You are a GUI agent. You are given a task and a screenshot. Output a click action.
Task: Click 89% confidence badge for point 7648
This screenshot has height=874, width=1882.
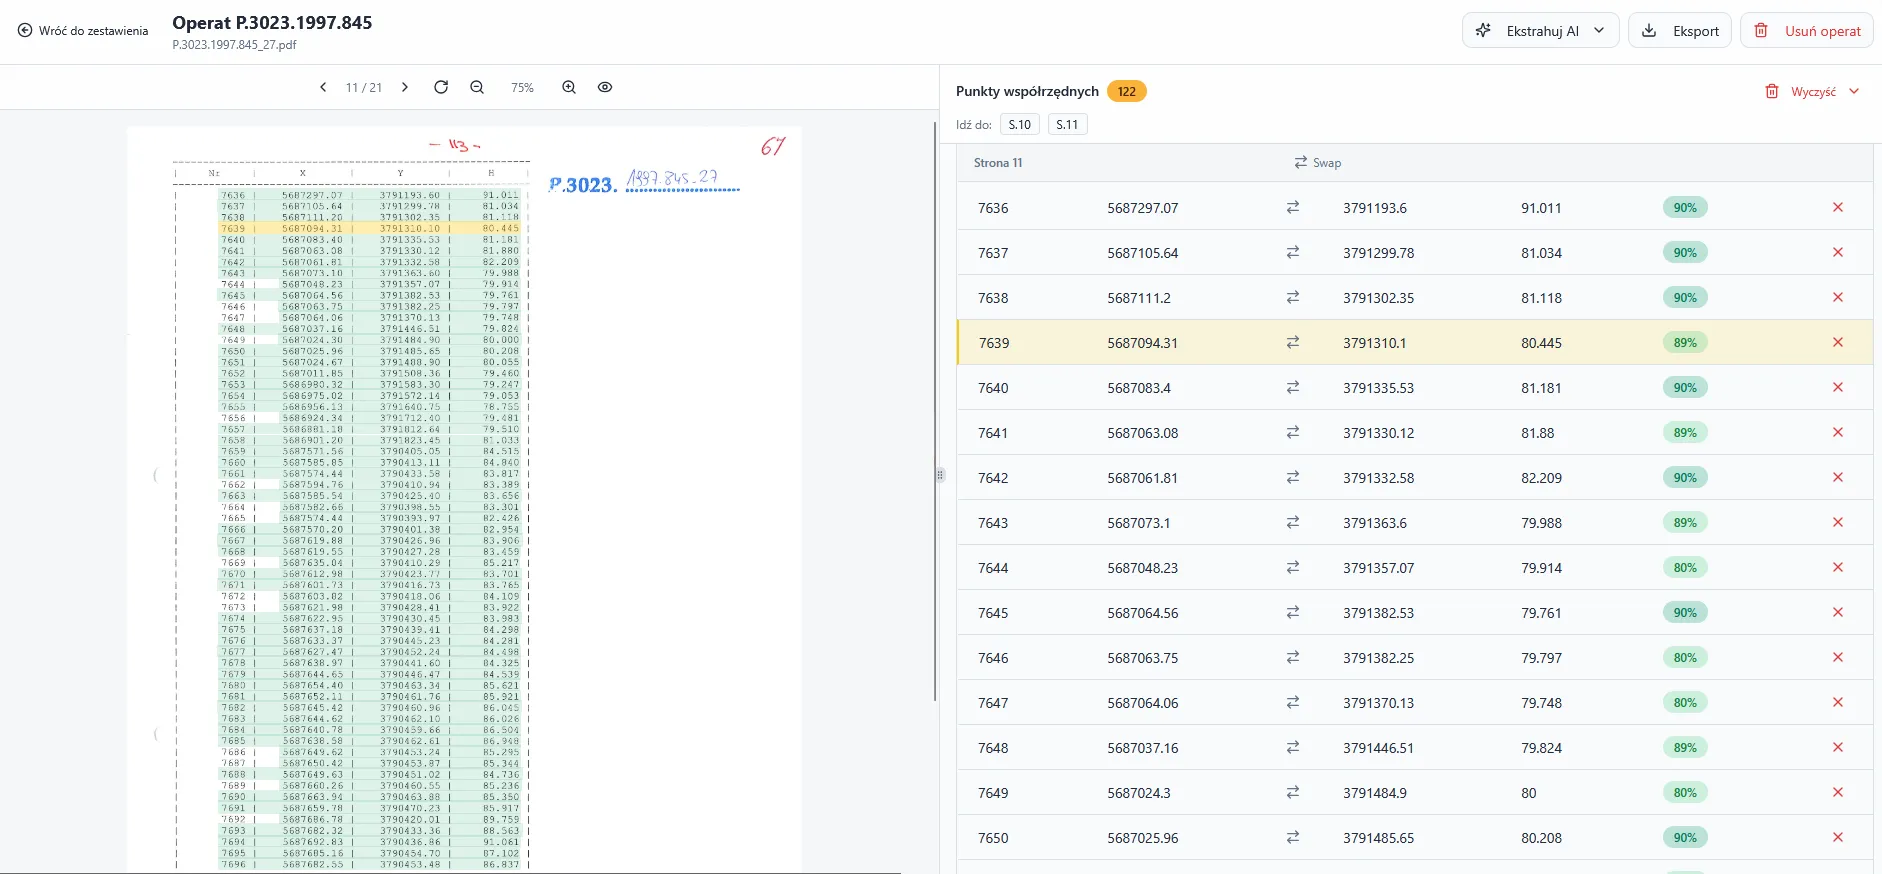[1685, 747]
